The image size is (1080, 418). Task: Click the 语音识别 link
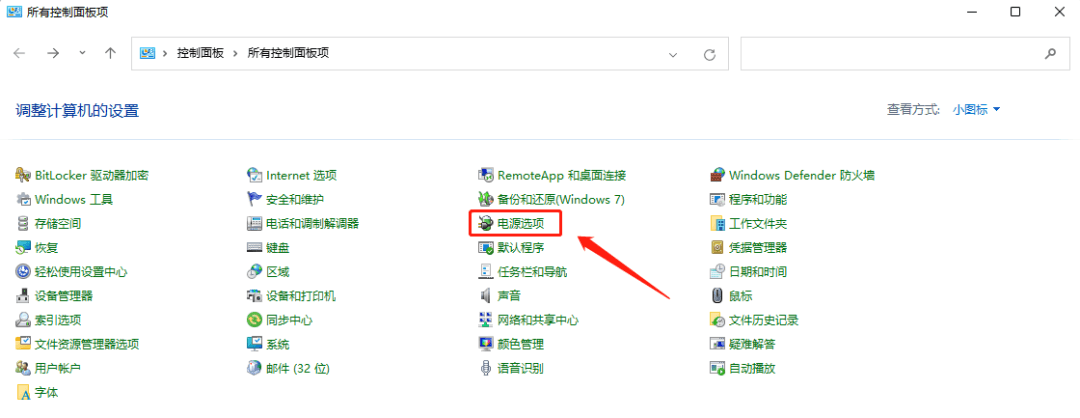521,368
